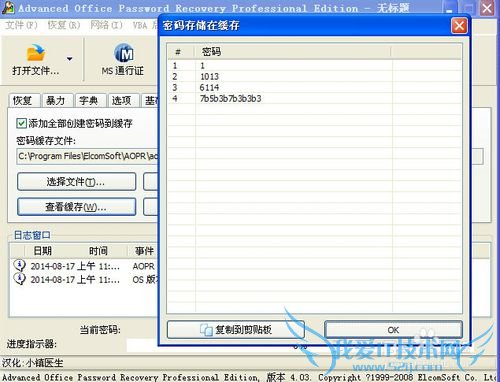Click the 查看缓存(W)... button

76,207
